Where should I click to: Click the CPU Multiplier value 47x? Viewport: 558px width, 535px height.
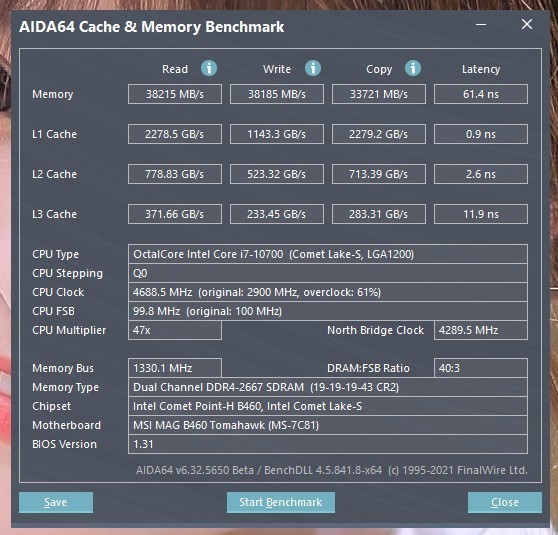[x=175, y=330]
